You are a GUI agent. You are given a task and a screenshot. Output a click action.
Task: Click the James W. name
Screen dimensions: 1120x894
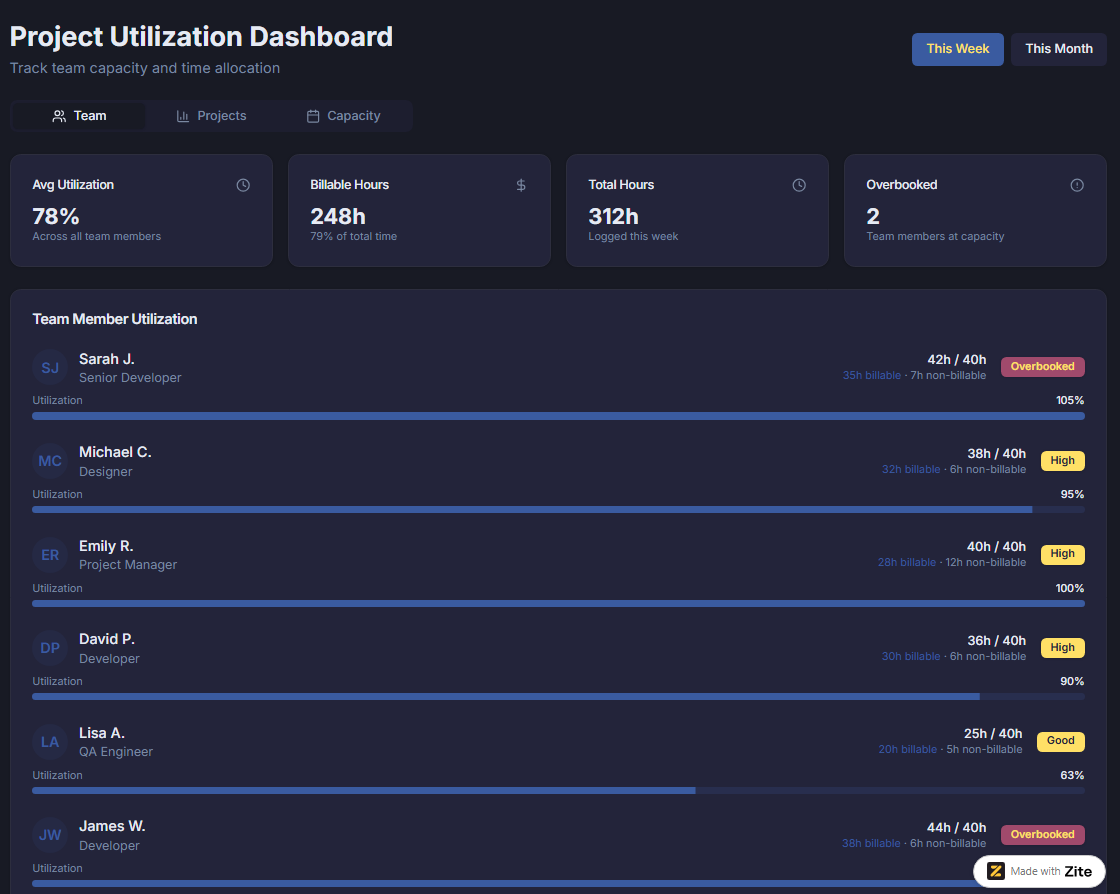coord(112,826)
